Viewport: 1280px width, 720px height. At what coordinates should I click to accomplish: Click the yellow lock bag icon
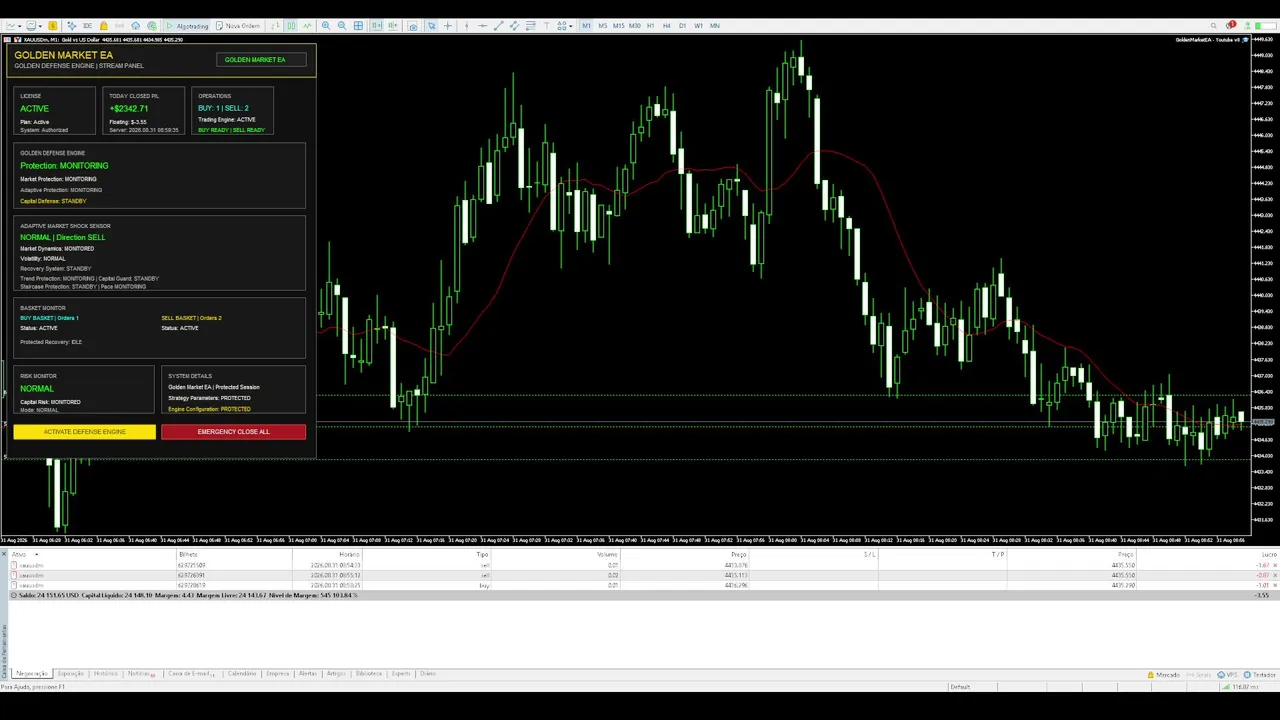pyautogui.click(x=104, y=25)
